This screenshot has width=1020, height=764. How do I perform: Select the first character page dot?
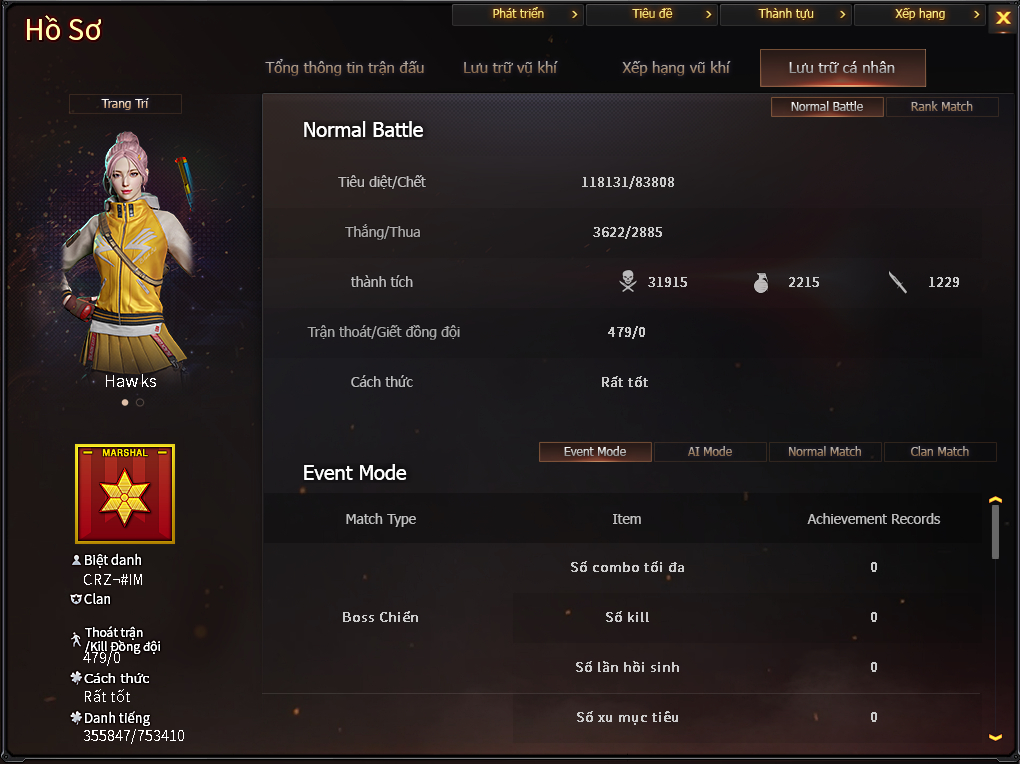(125, 402)
